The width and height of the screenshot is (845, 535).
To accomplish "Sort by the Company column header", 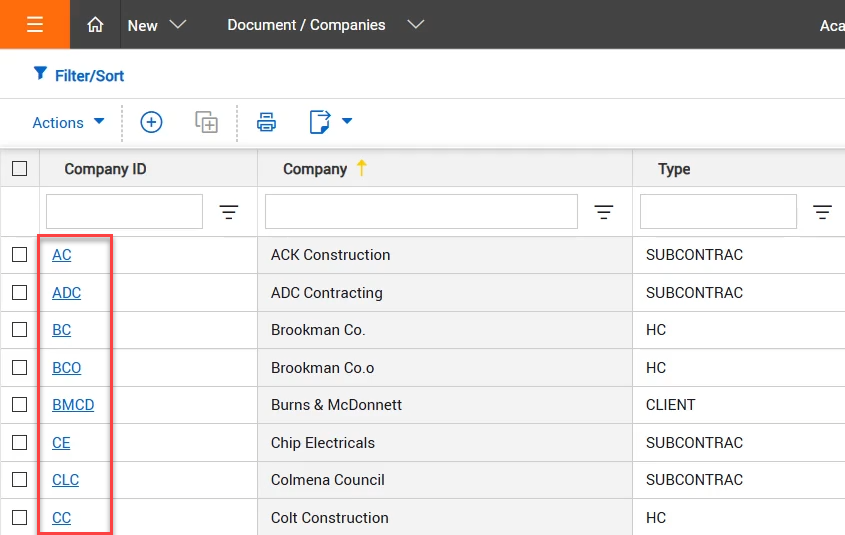I will tap(315, 169).
